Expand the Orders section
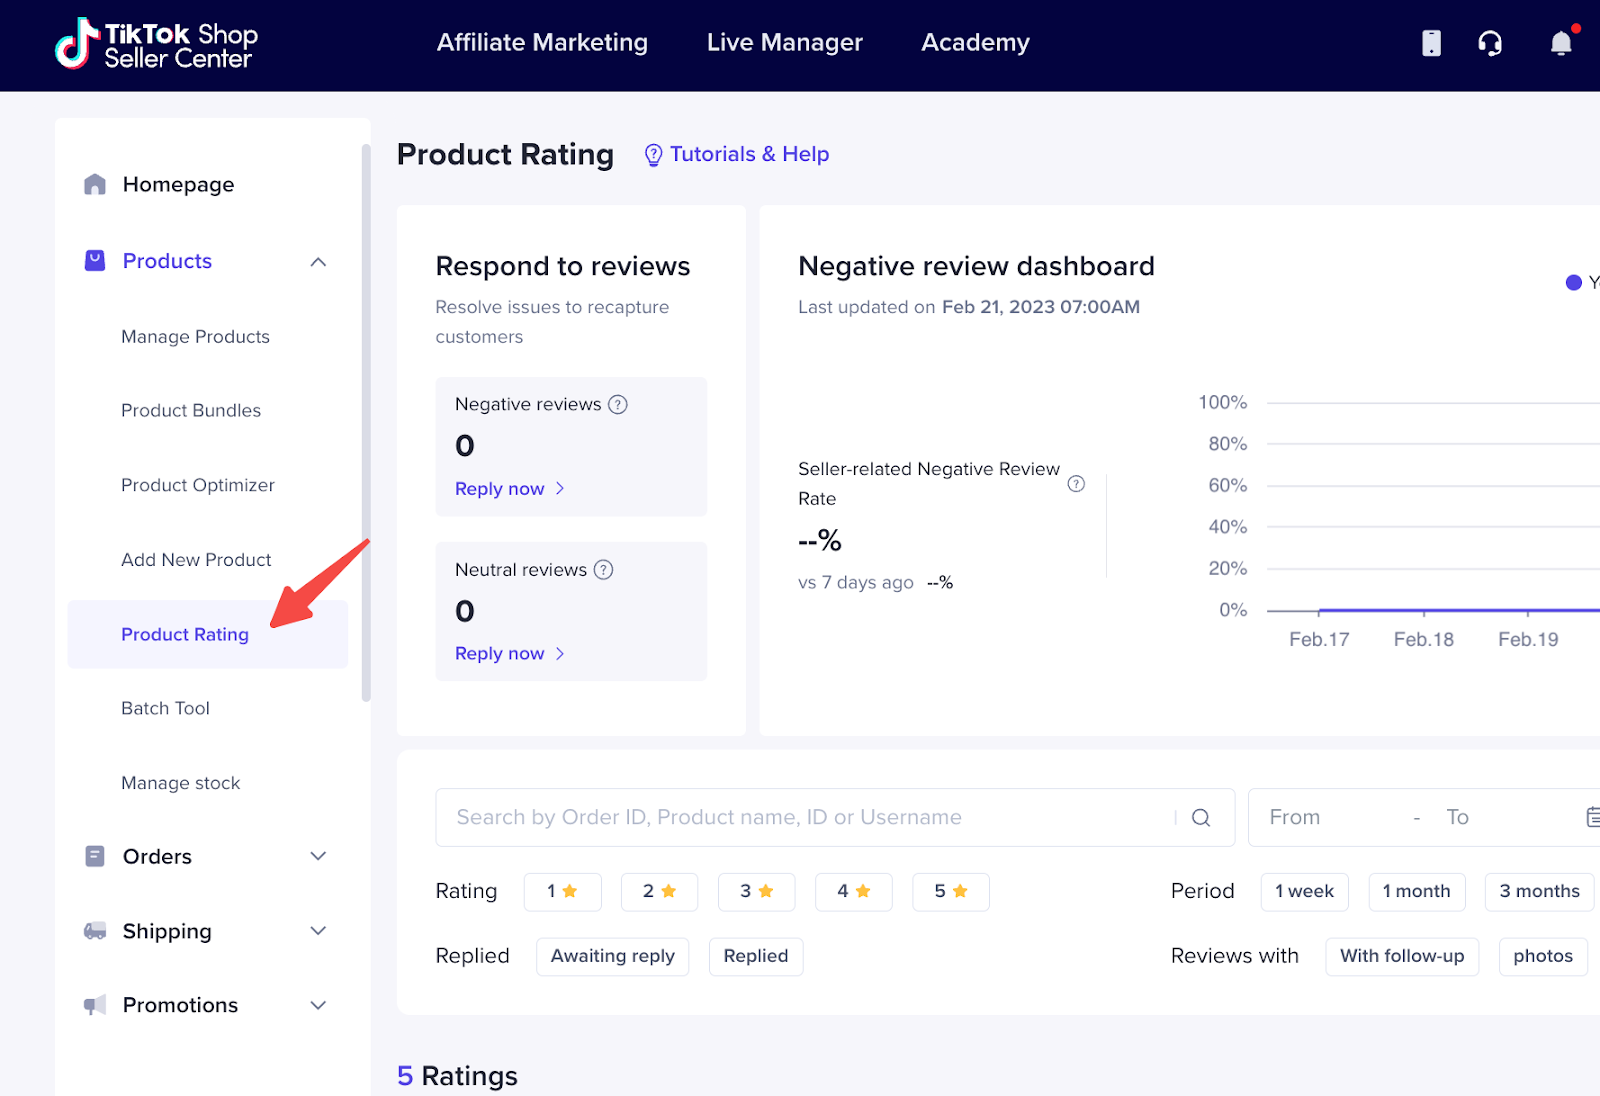The height and width of the screenshot is (1096, 1600). point(318,856)
